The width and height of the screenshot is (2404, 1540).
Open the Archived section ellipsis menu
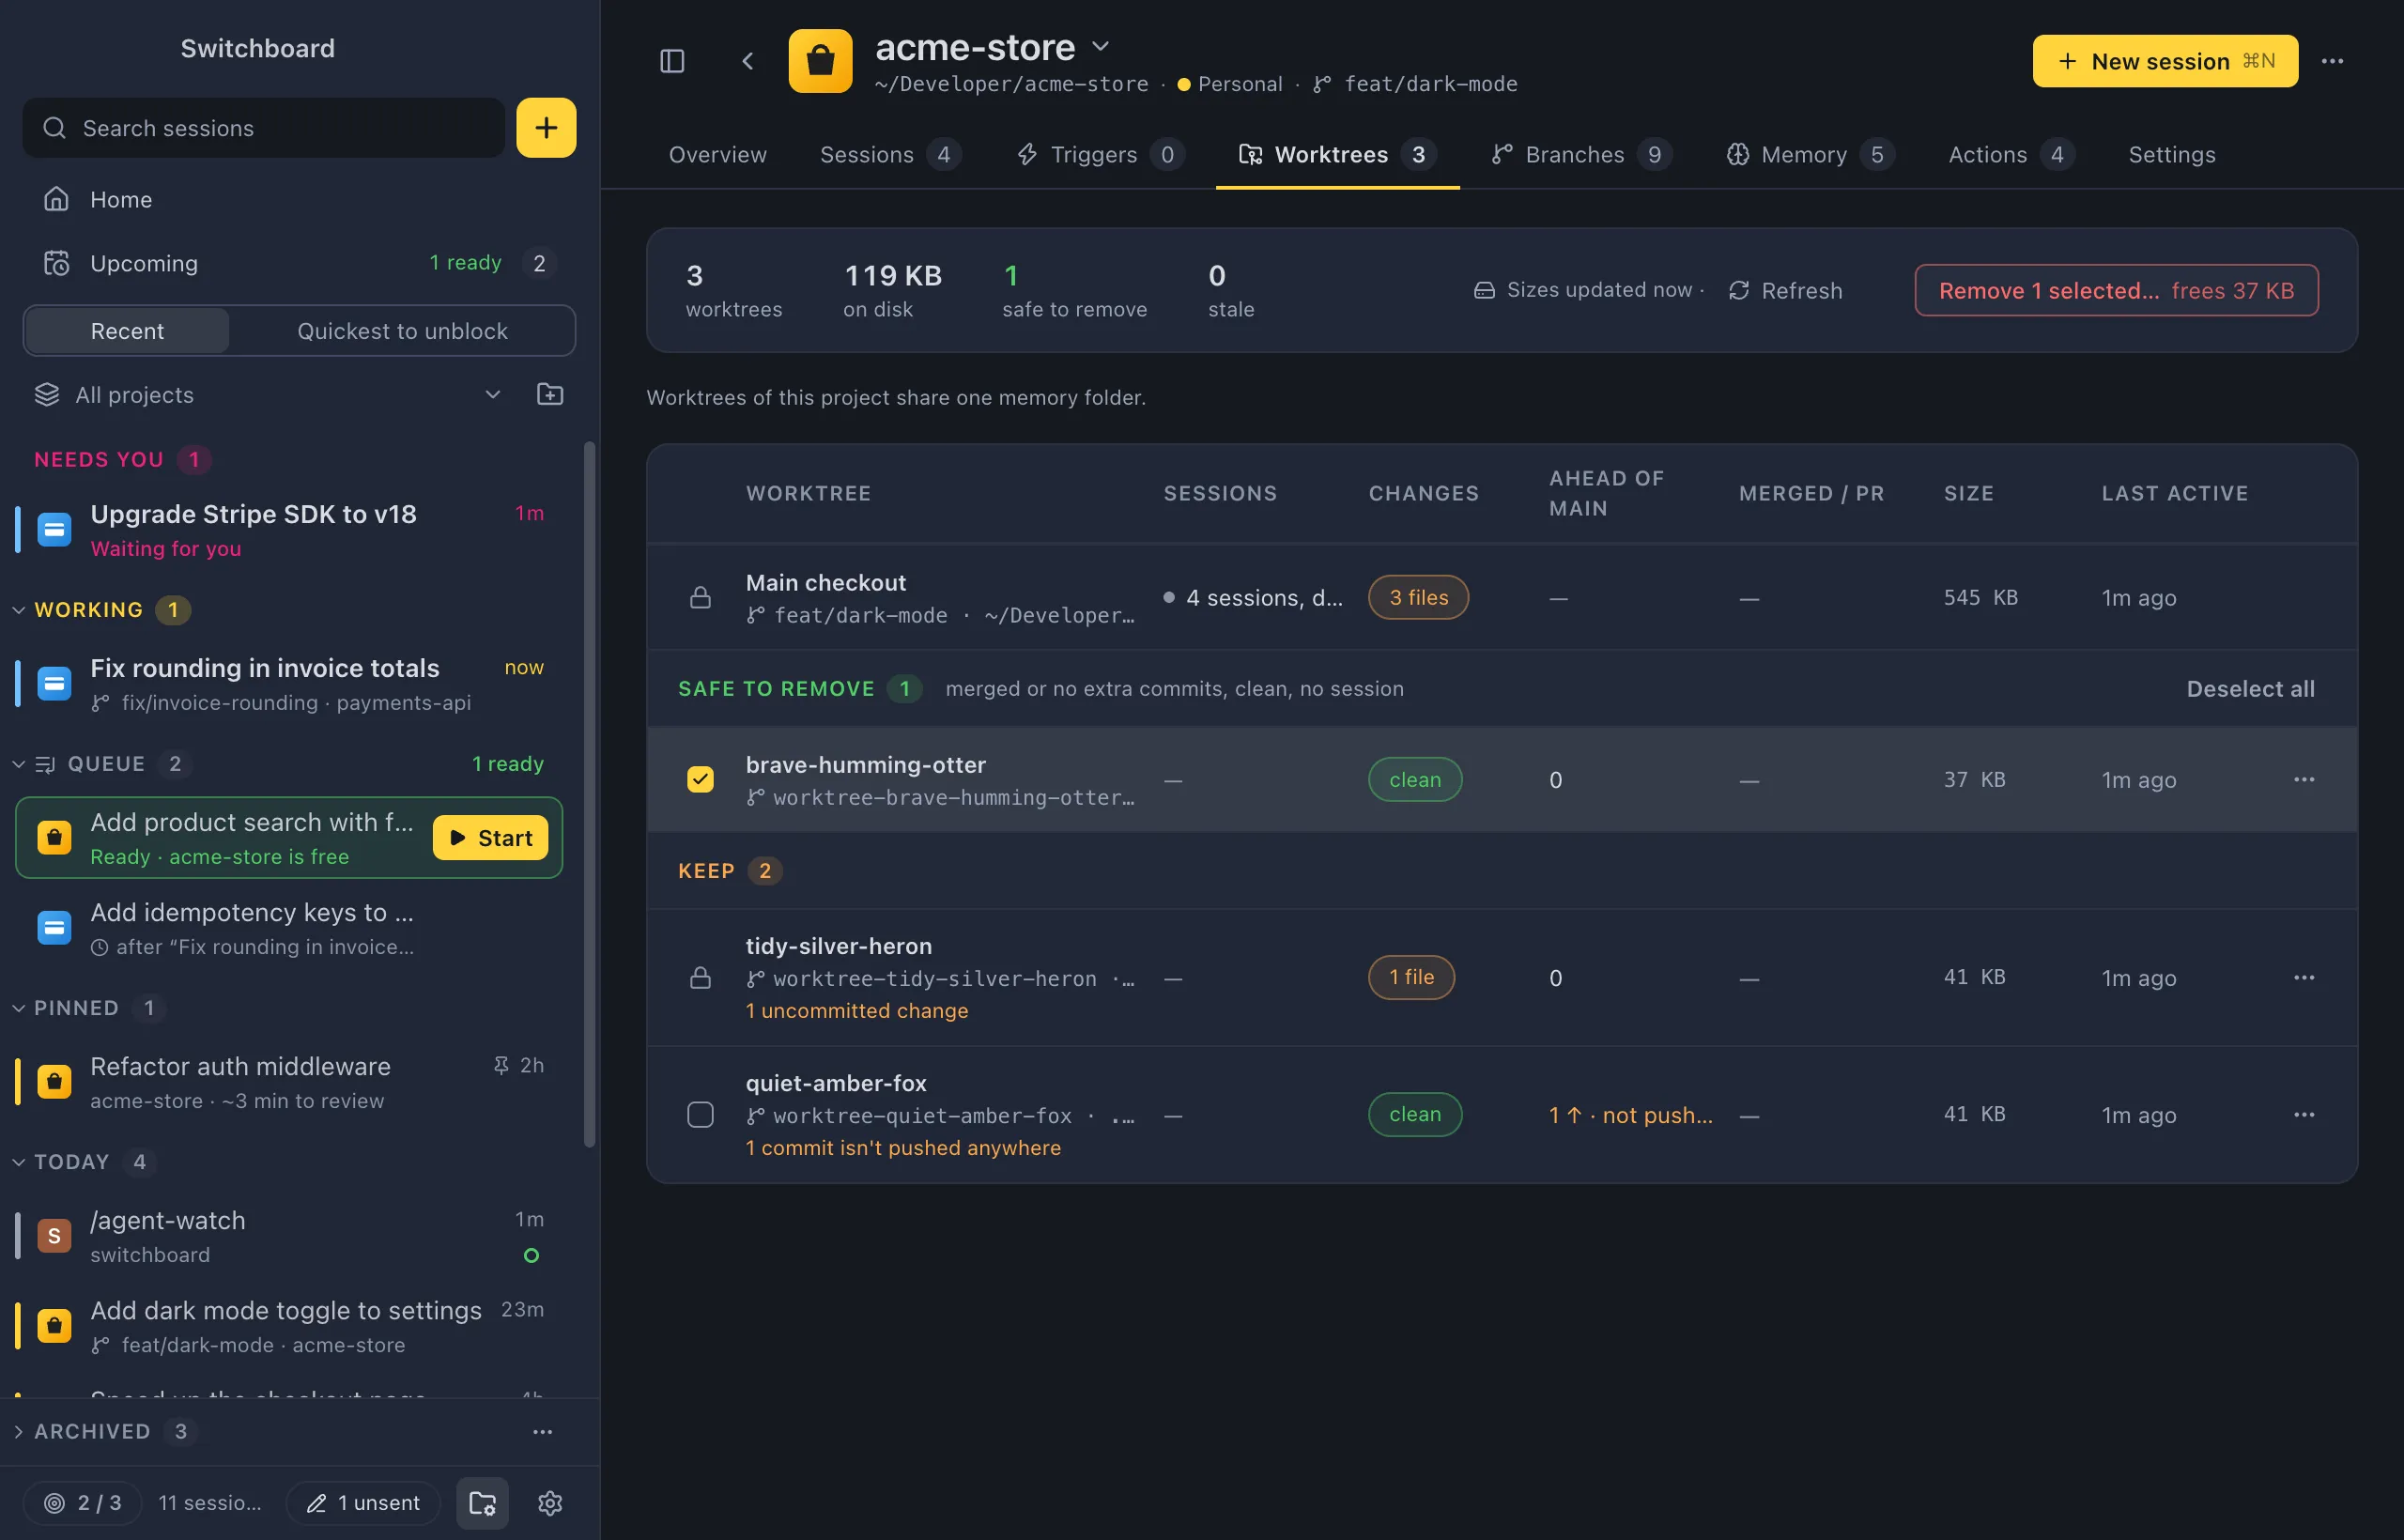542,1431
